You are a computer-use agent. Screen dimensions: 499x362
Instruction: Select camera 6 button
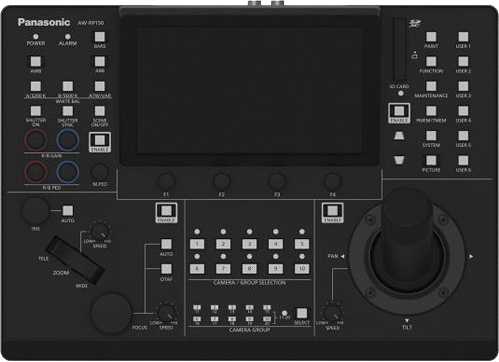(197, 269)
